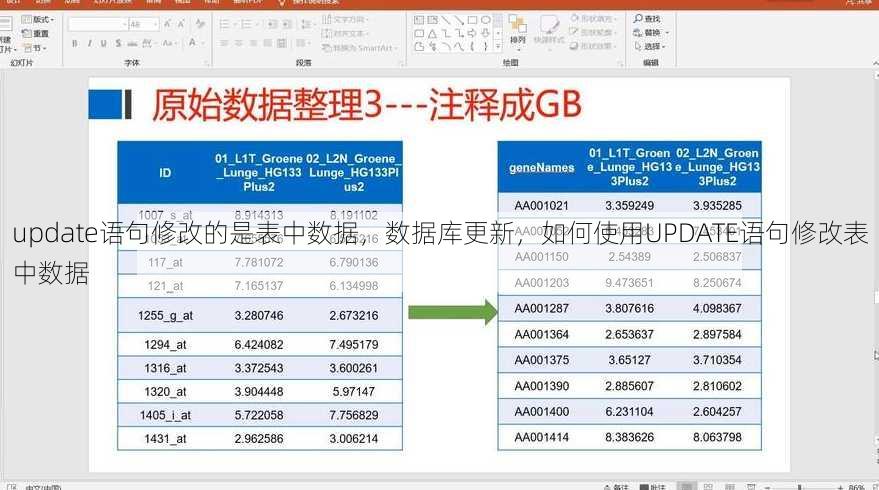879x490 pixels.
Task: Center text in paragraph group
Action: pos(239,43)
